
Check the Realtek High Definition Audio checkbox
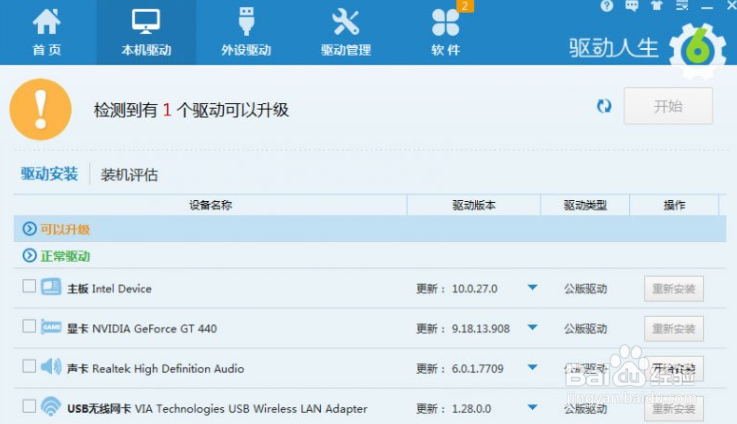[29, 366]
